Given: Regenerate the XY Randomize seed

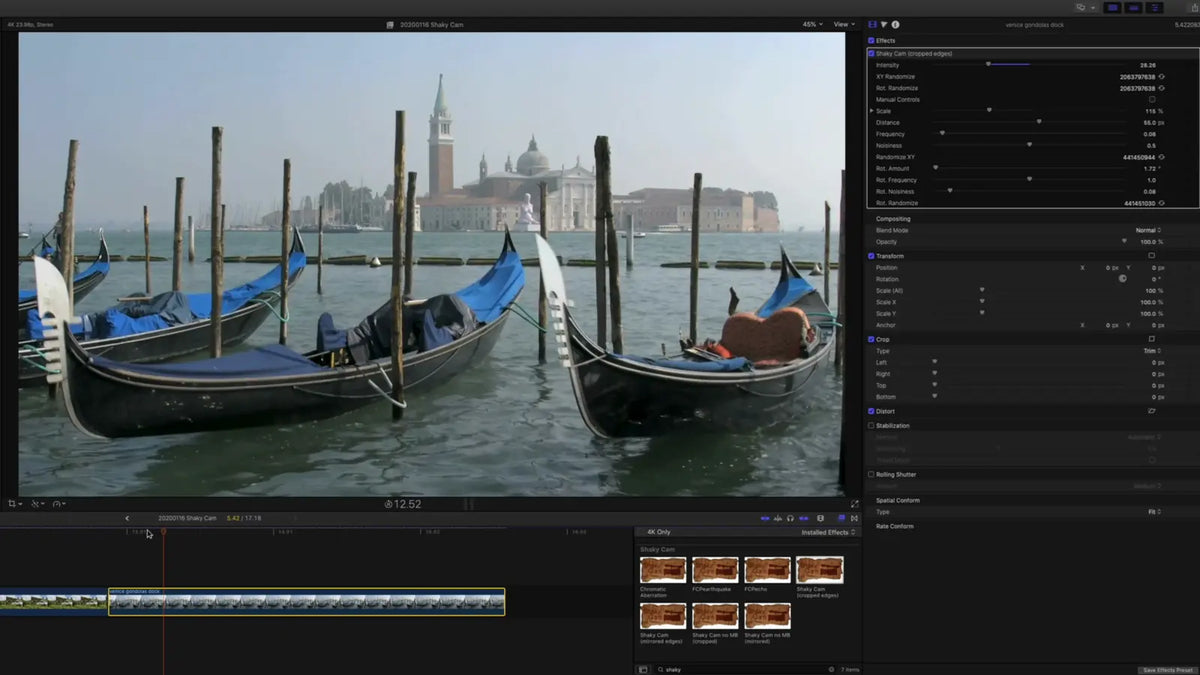Looking at the screenshot, I should click(x=1162, y=76).
